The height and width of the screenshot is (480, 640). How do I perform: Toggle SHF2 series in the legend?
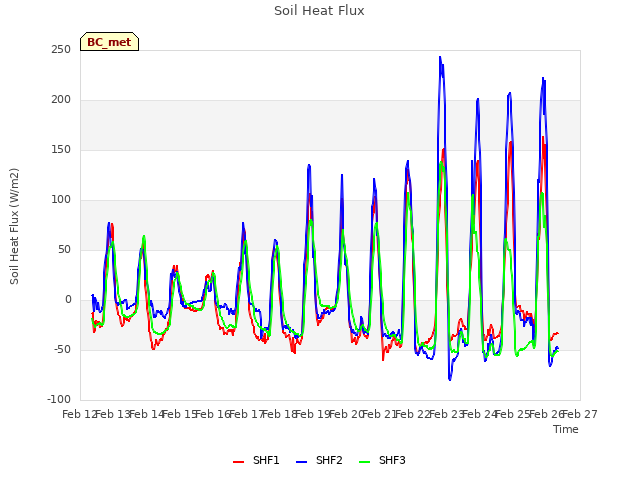click(319, 460)
